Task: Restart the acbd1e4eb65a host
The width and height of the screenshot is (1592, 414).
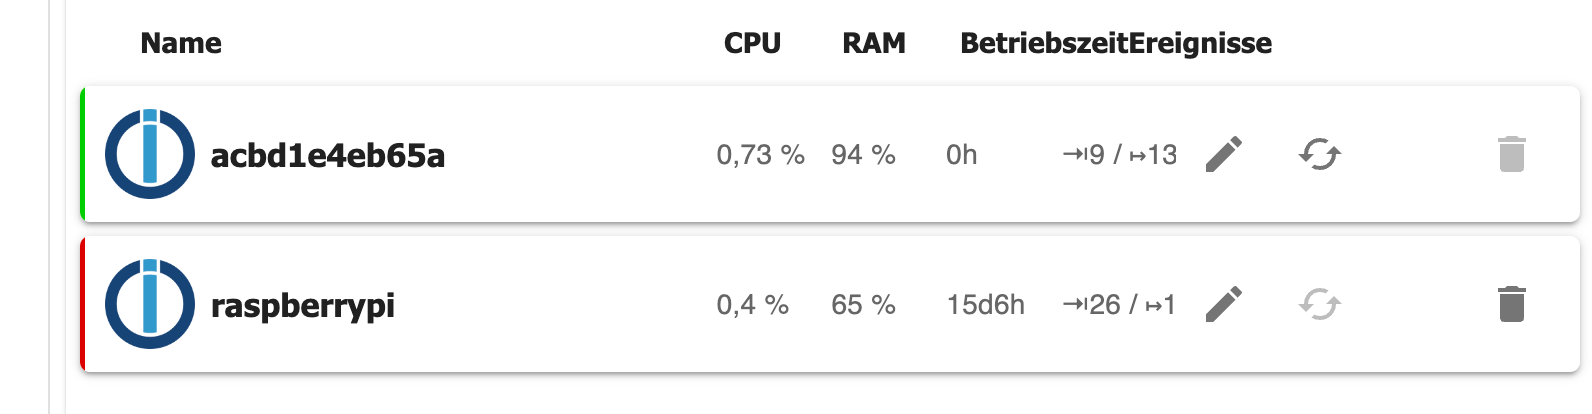Action: click(x=1320, y=154)
